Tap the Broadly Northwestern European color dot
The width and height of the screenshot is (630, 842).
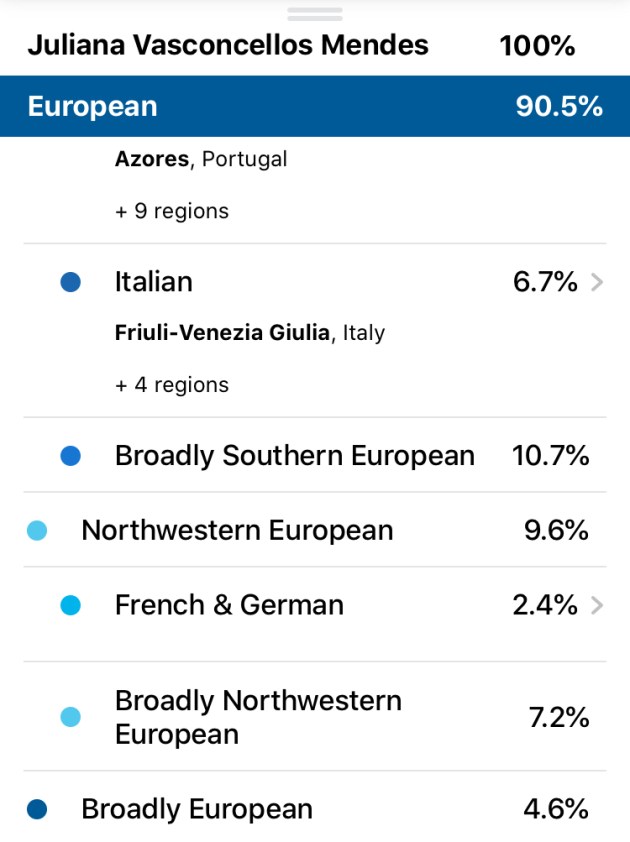70,717
